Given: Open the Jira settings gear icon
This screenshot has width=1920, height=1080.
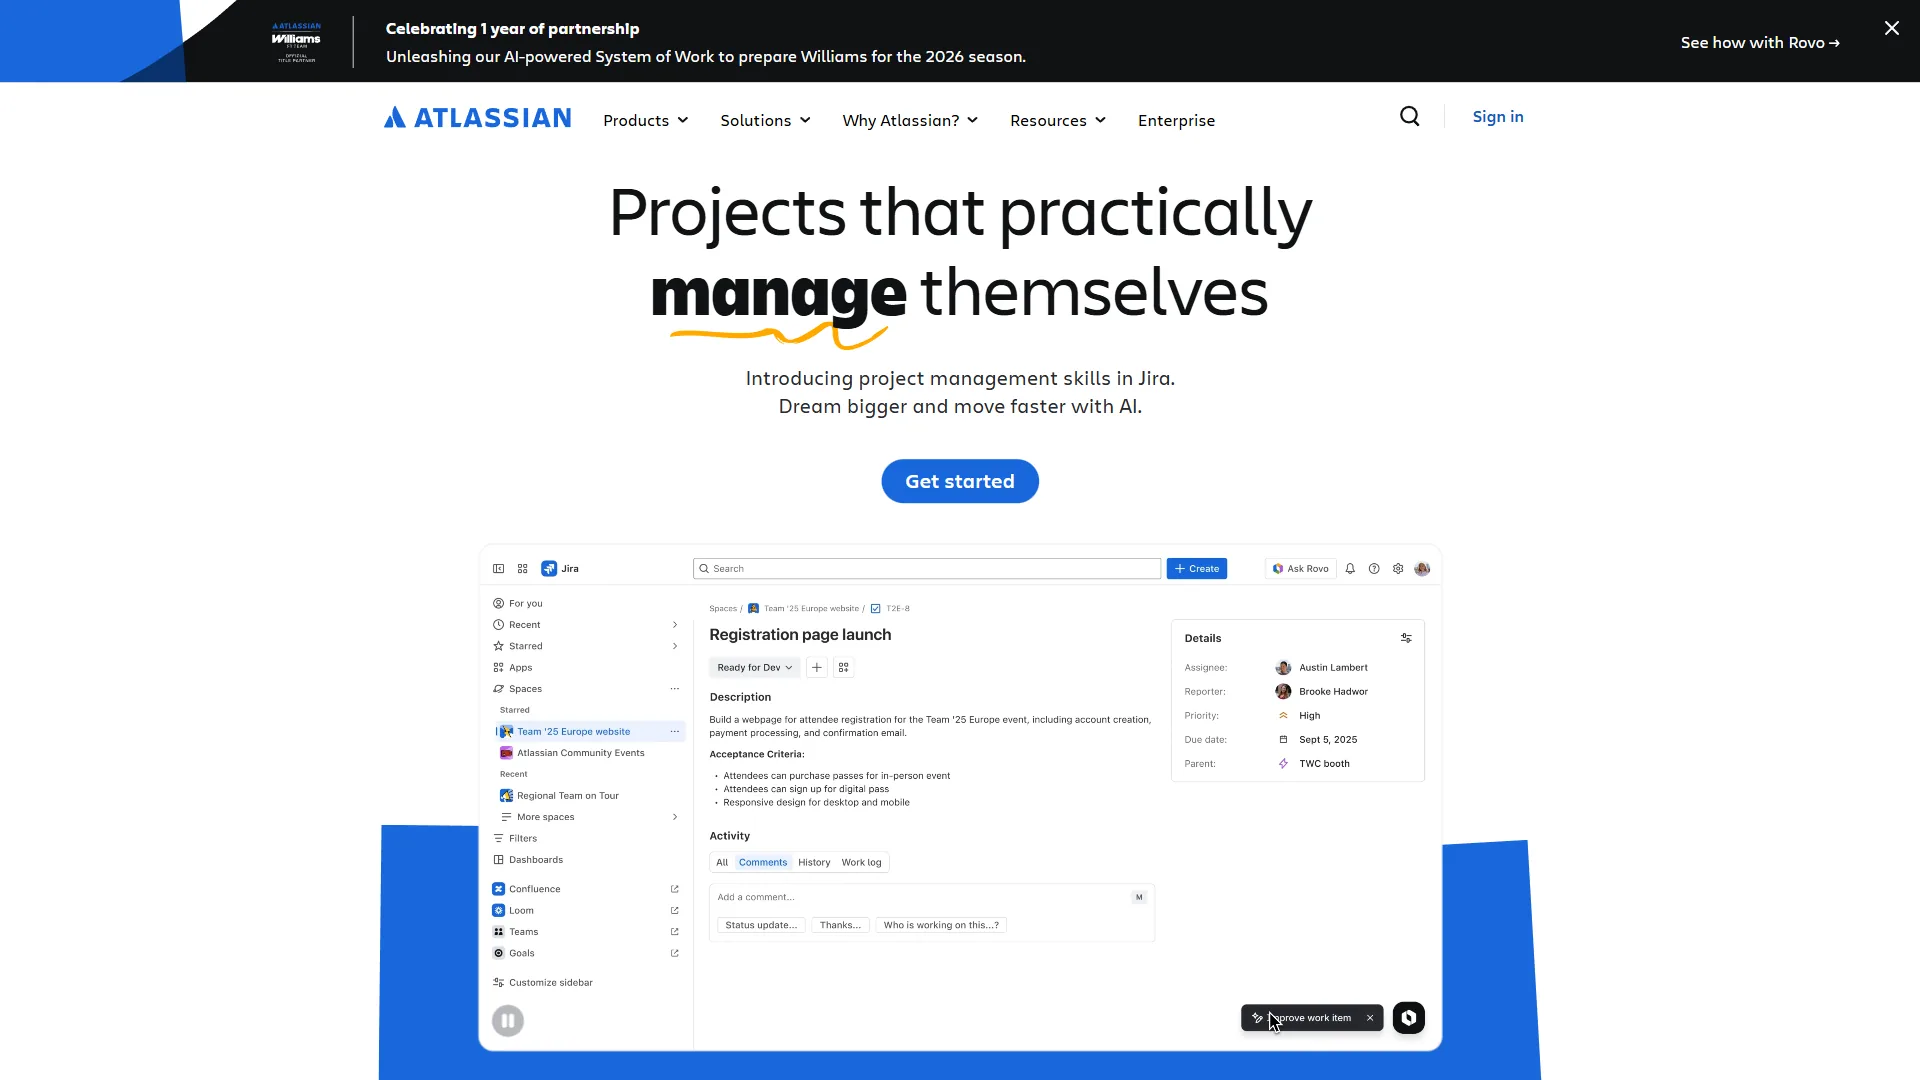Looking at the screenshot, I should [x=1398, y=569].
